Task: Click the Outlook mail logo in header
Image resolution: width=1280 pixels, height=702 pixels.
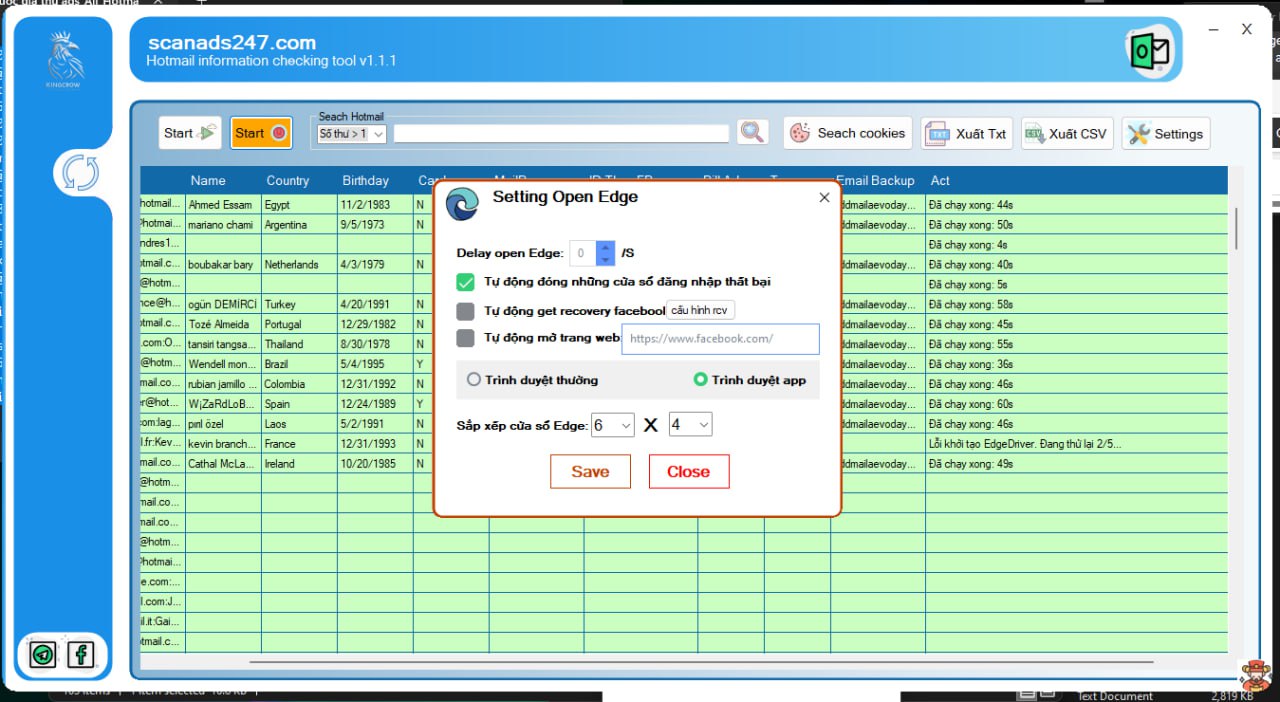Action: 1149,50
